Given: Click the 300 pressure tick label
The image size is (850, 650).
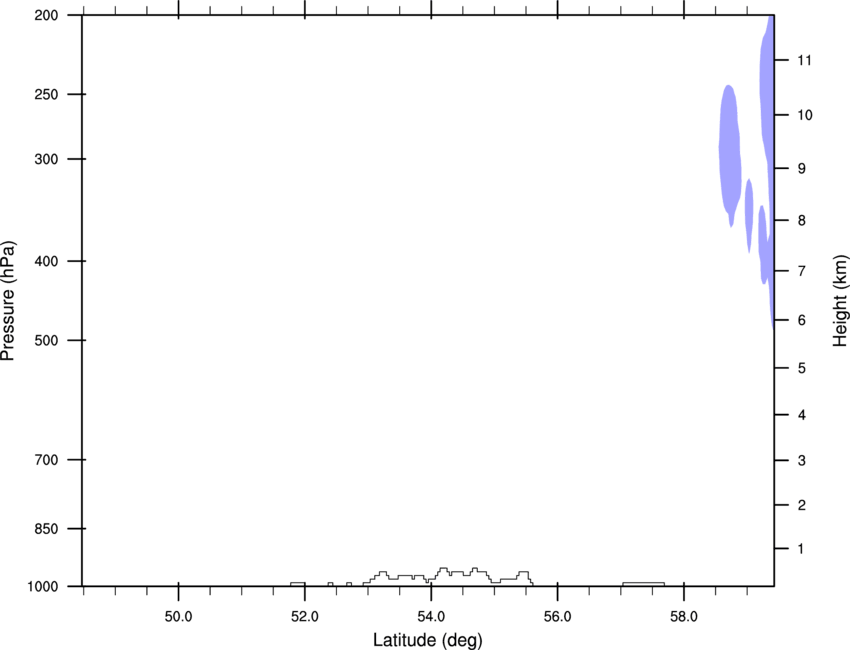Looking at the screenshot, I should (x=46, y=159).
